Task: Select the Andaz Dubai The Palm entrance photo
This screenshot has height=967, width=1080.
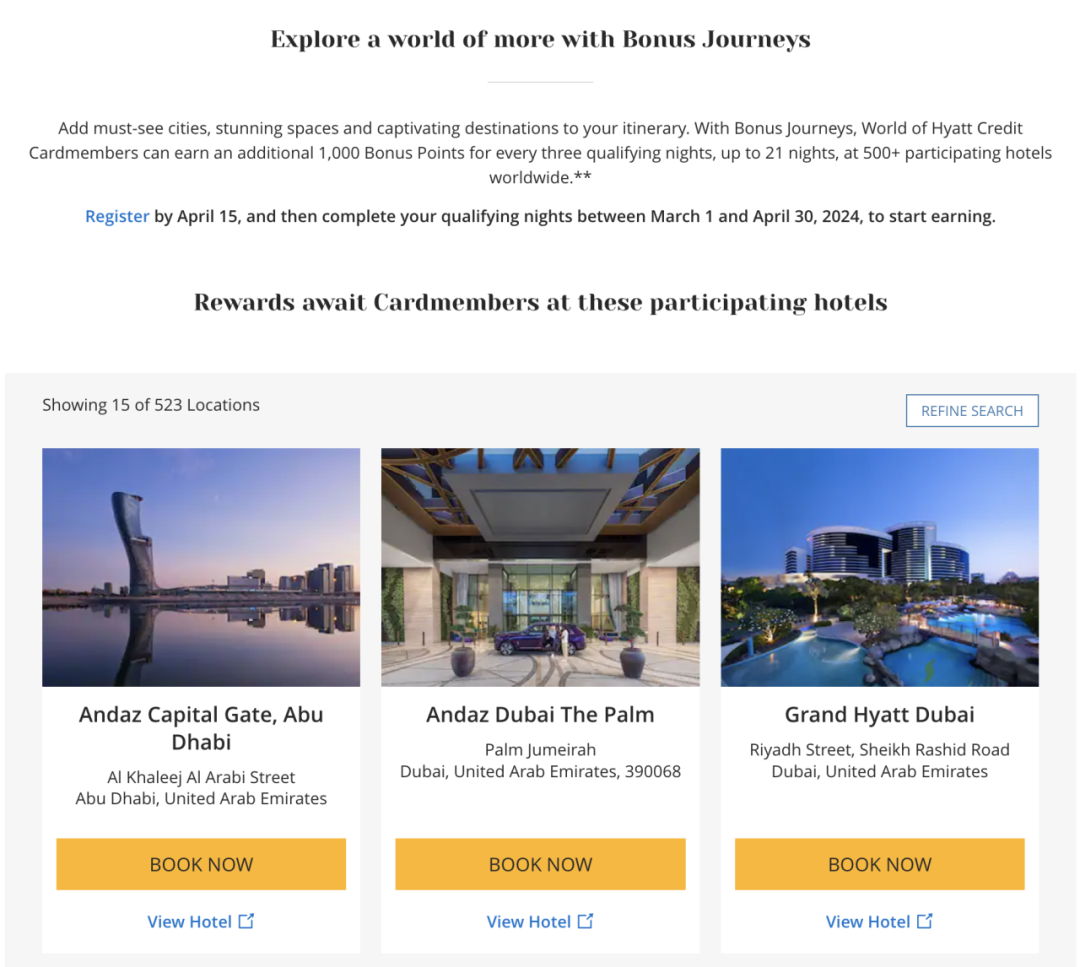Action: [x=540, y=568]
